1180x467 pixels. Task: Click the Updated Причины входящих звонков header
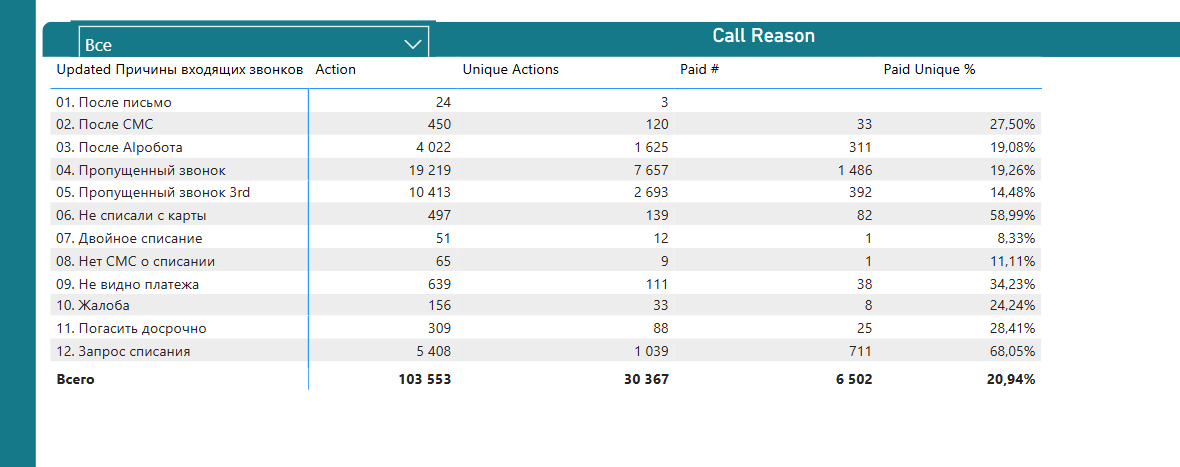pyautogui.click(x=180, y=70)
